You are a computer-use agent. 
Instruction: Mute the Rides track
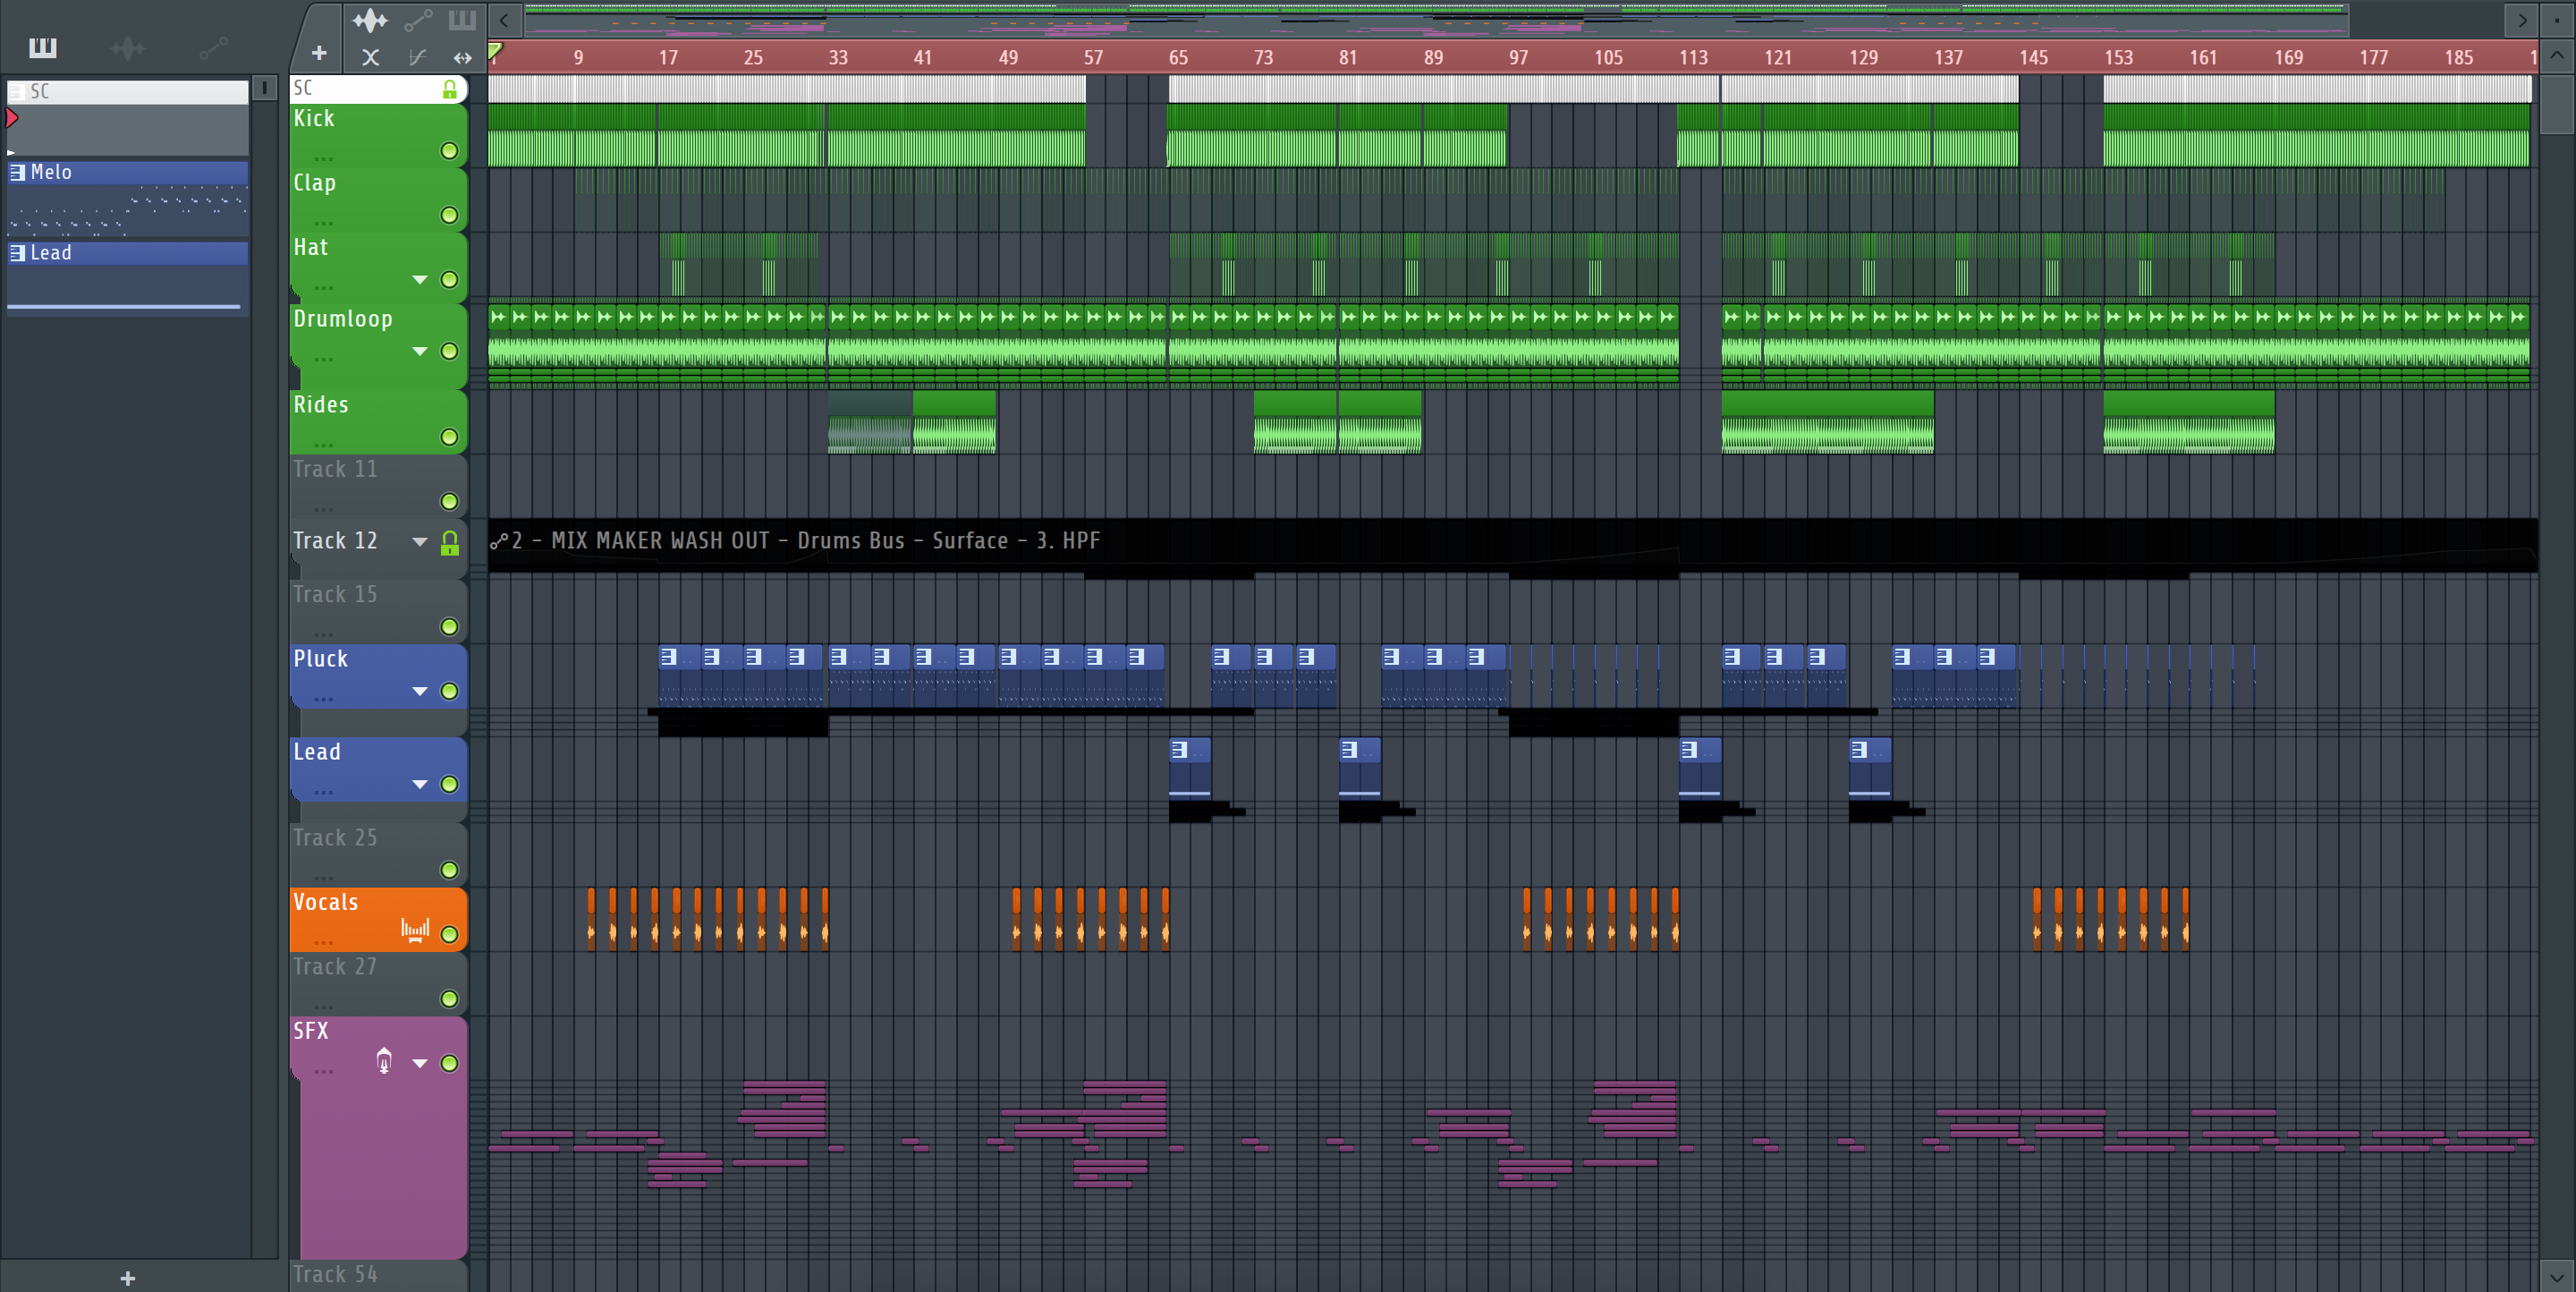(449, 437)
